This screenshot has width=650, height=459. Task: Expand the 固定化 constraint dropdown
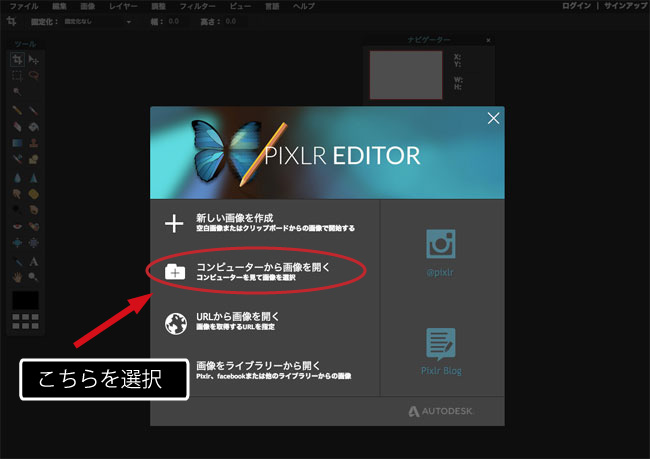pyautogui.click(x=98, y=22)
